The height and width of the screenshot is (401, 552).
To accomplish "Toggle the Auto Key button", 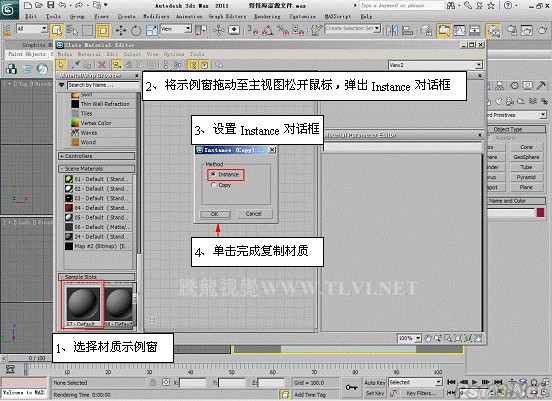I will point(375,382).
